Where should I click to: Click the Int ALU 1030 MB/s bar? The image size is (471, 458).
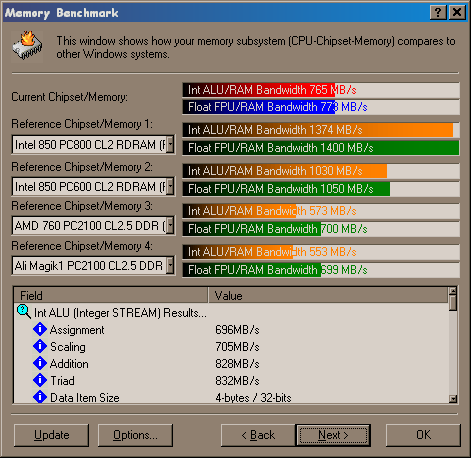(321, 171)
